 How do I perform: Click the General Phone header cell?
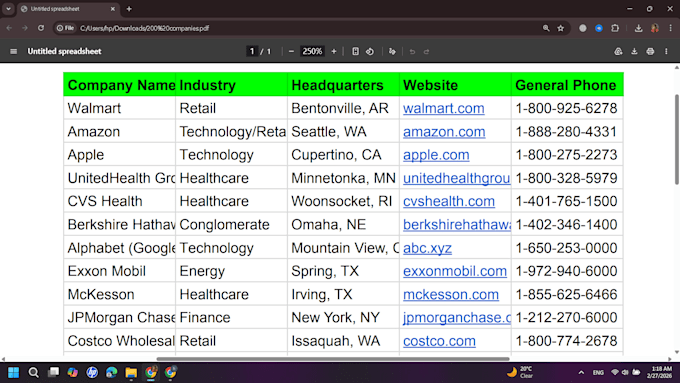(567, 85)
